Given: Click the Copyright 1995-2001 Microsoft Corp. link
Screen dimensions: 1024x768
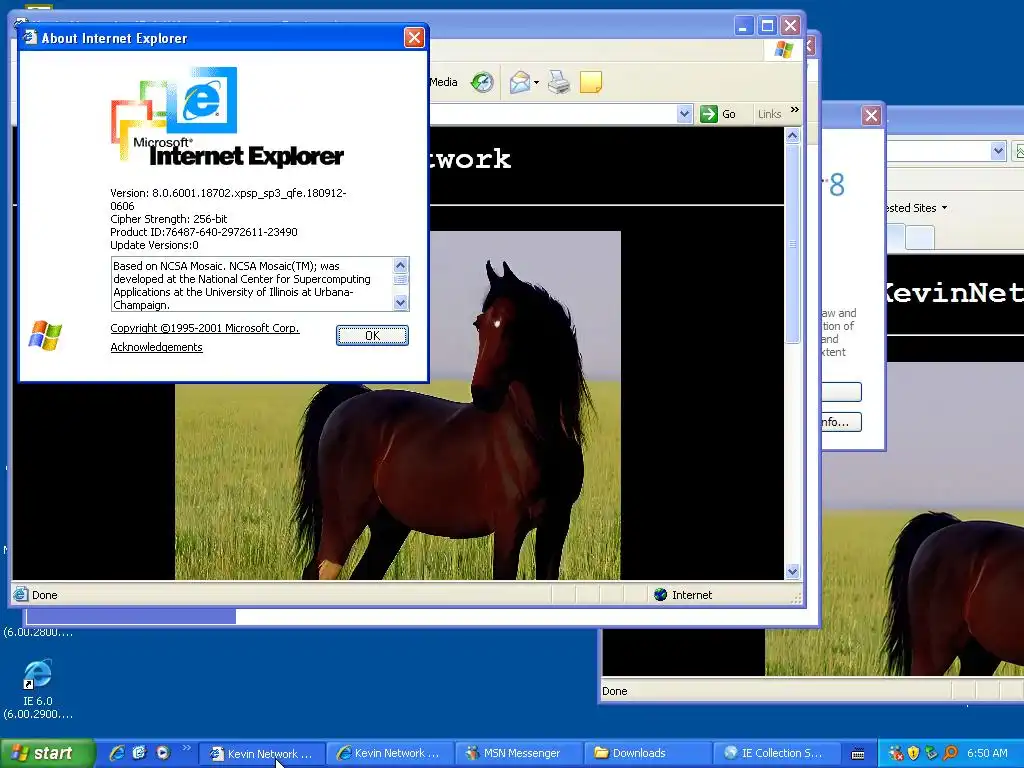Looking at the screenshot, I should (204, 328).
